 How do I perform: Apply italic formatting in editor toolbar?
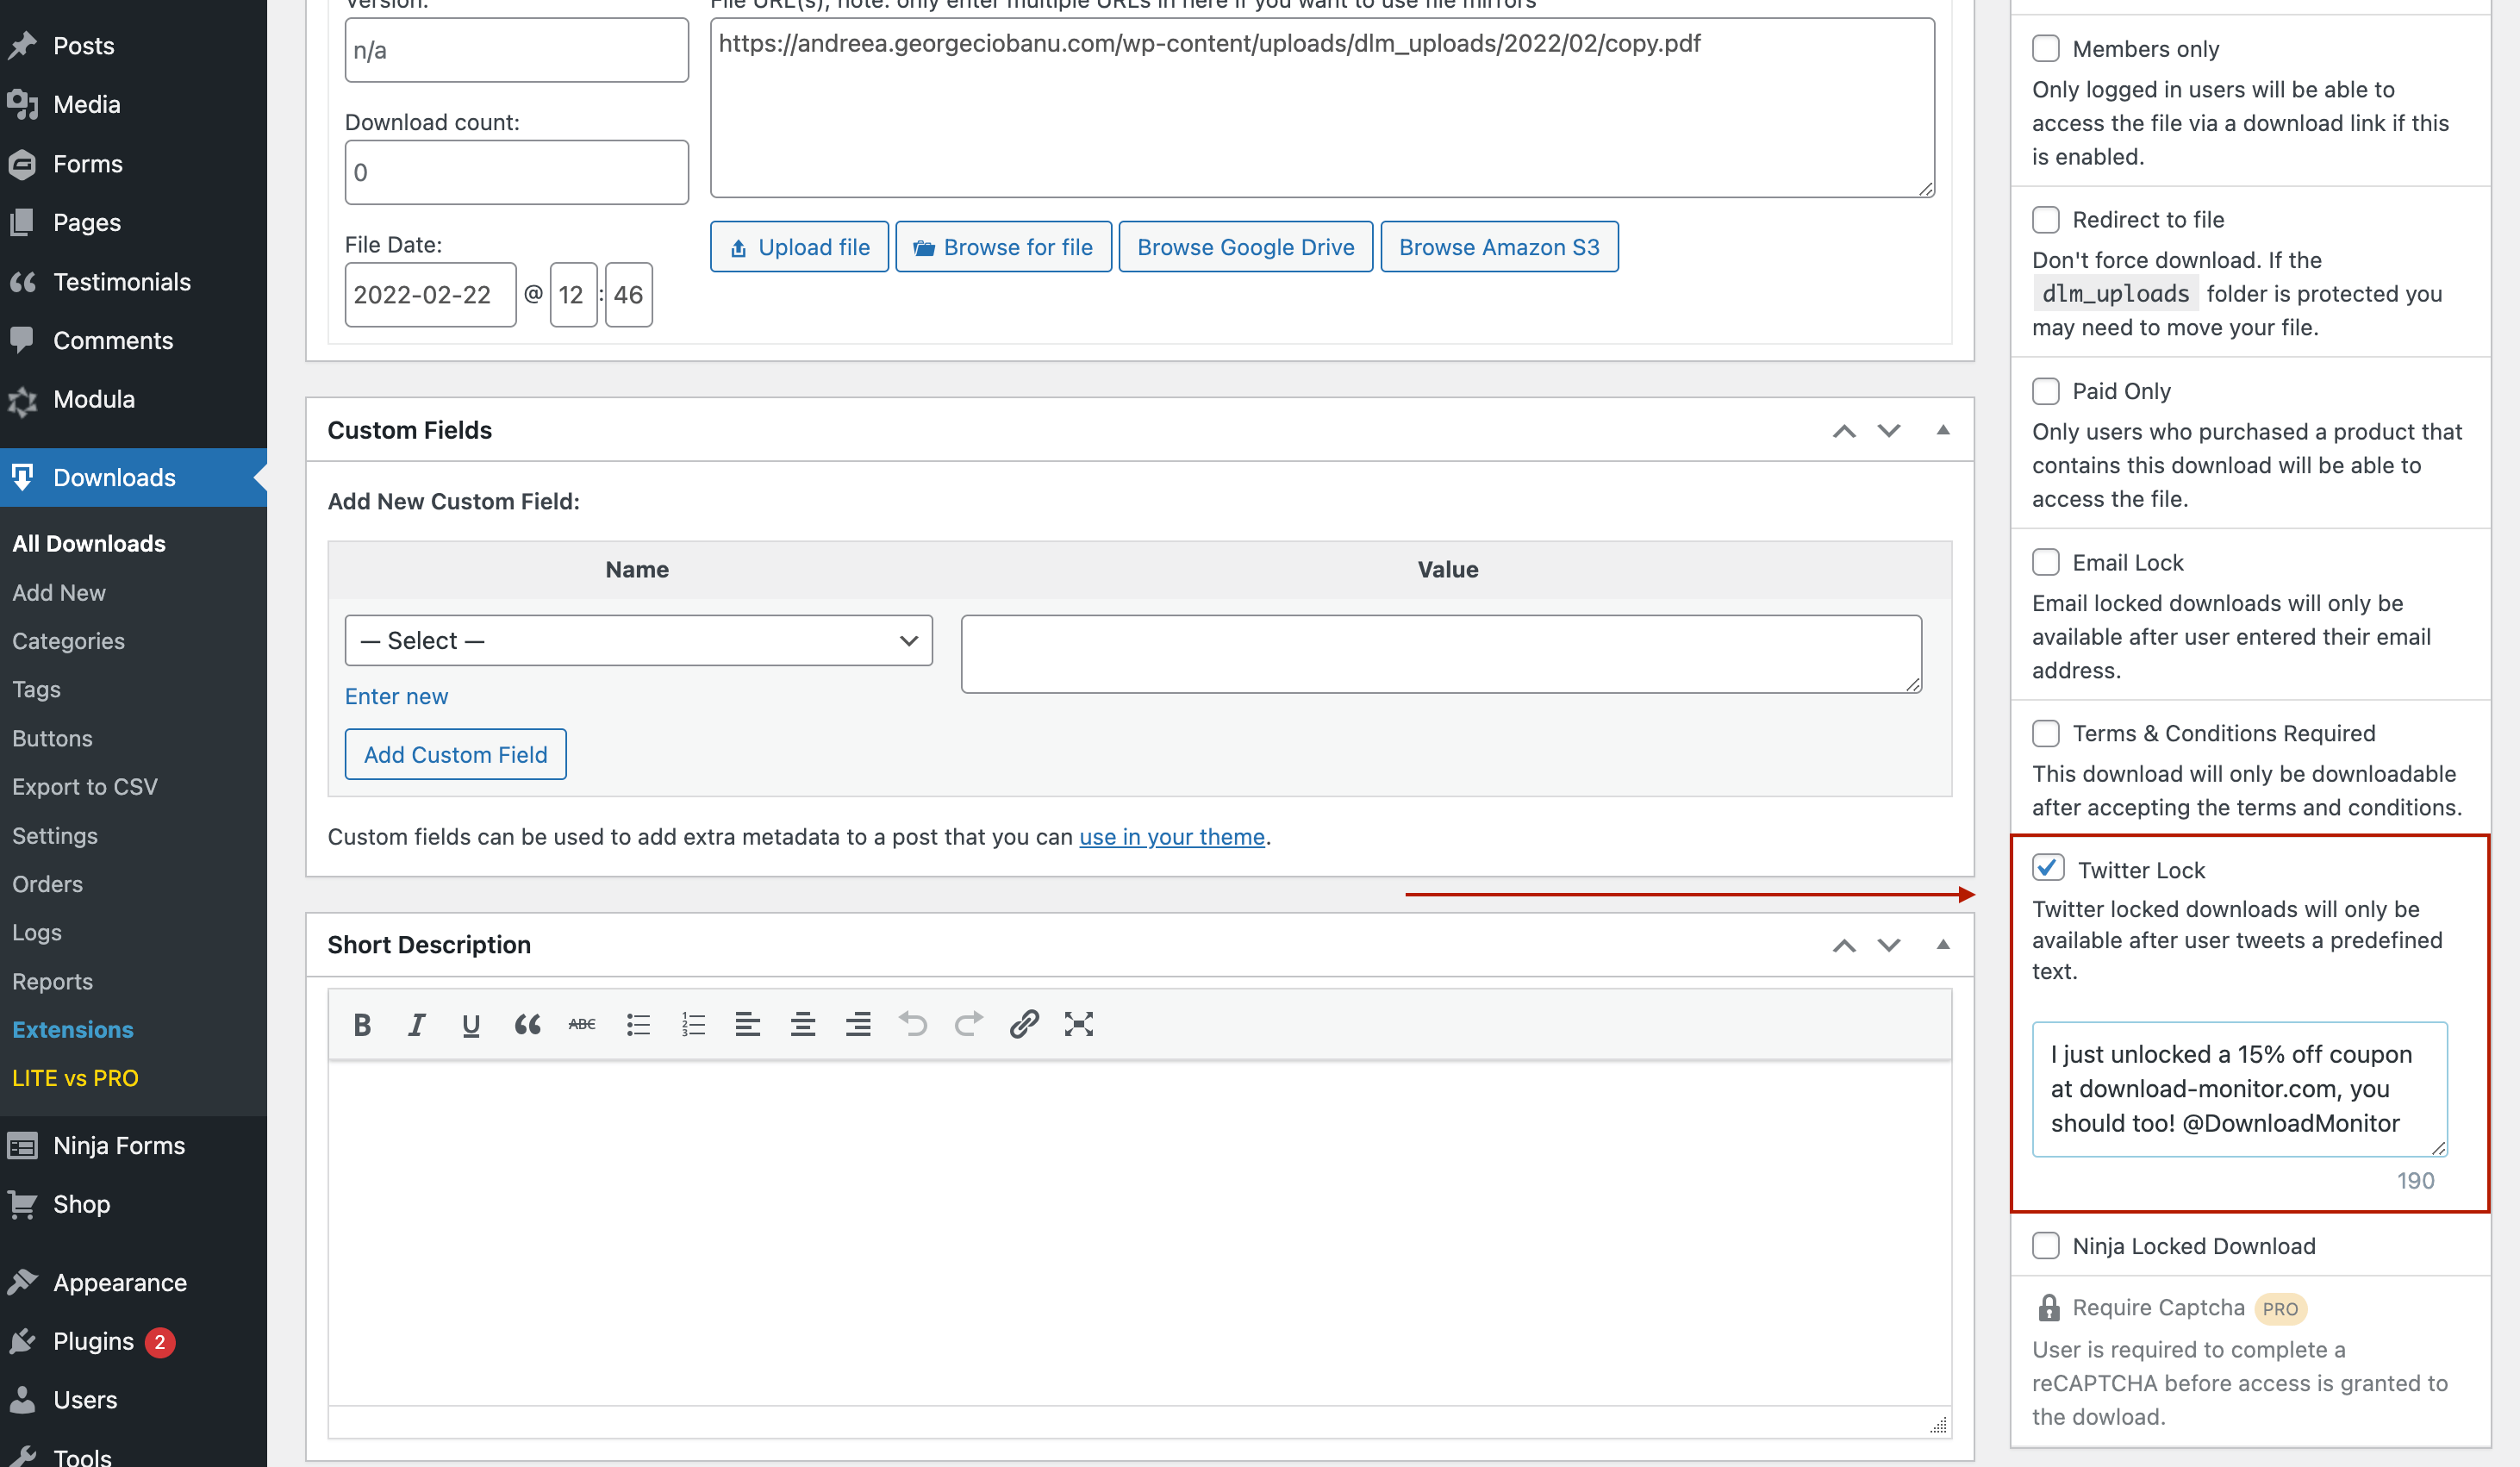417,1024
